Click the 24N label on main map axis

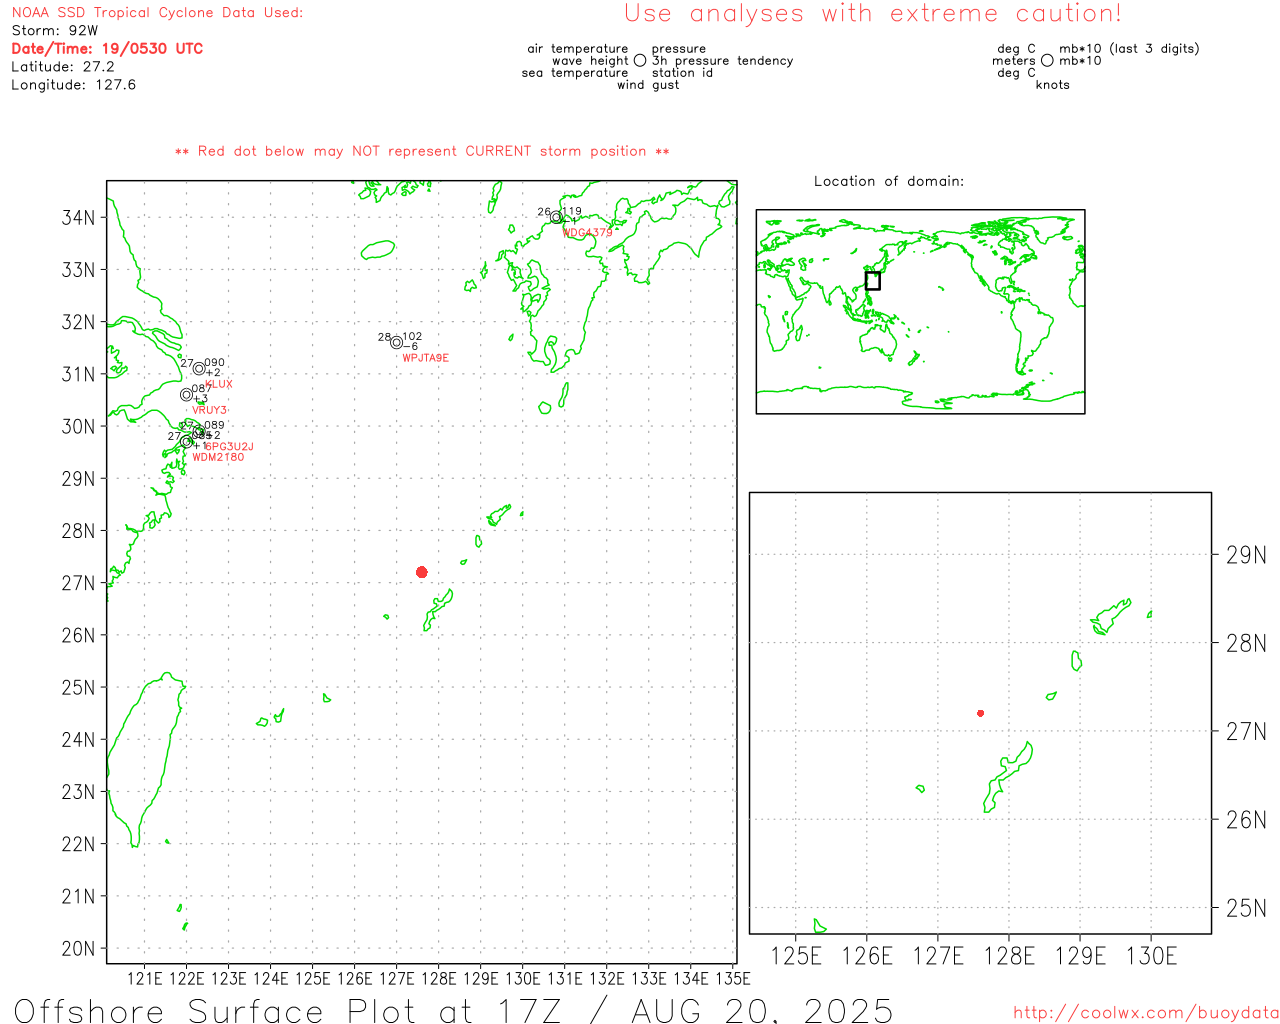coord(79,740)
